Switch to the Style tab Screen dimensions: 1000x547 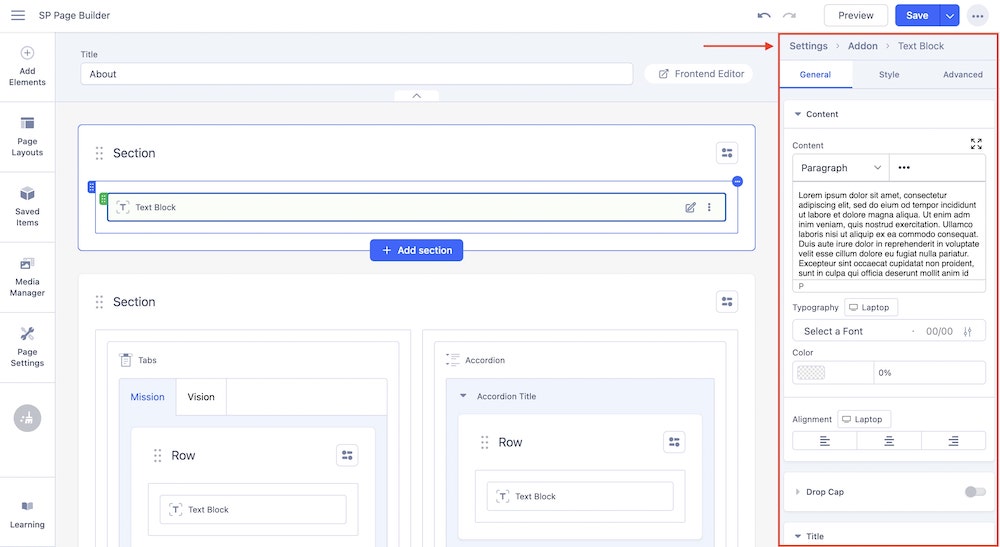click(x=888, y=74)
